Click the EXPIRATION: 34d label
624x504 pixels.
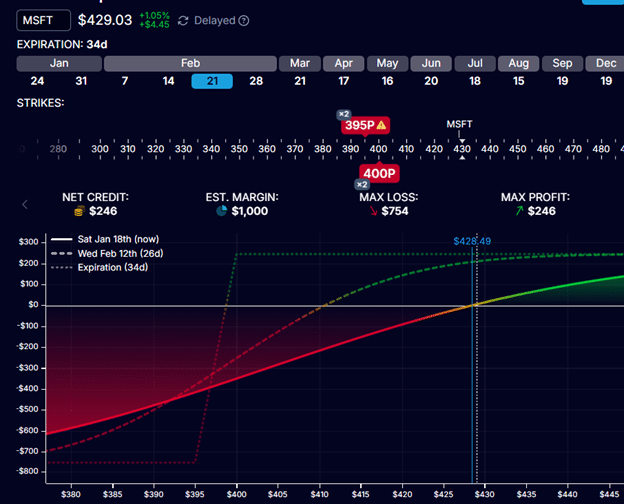62,45
